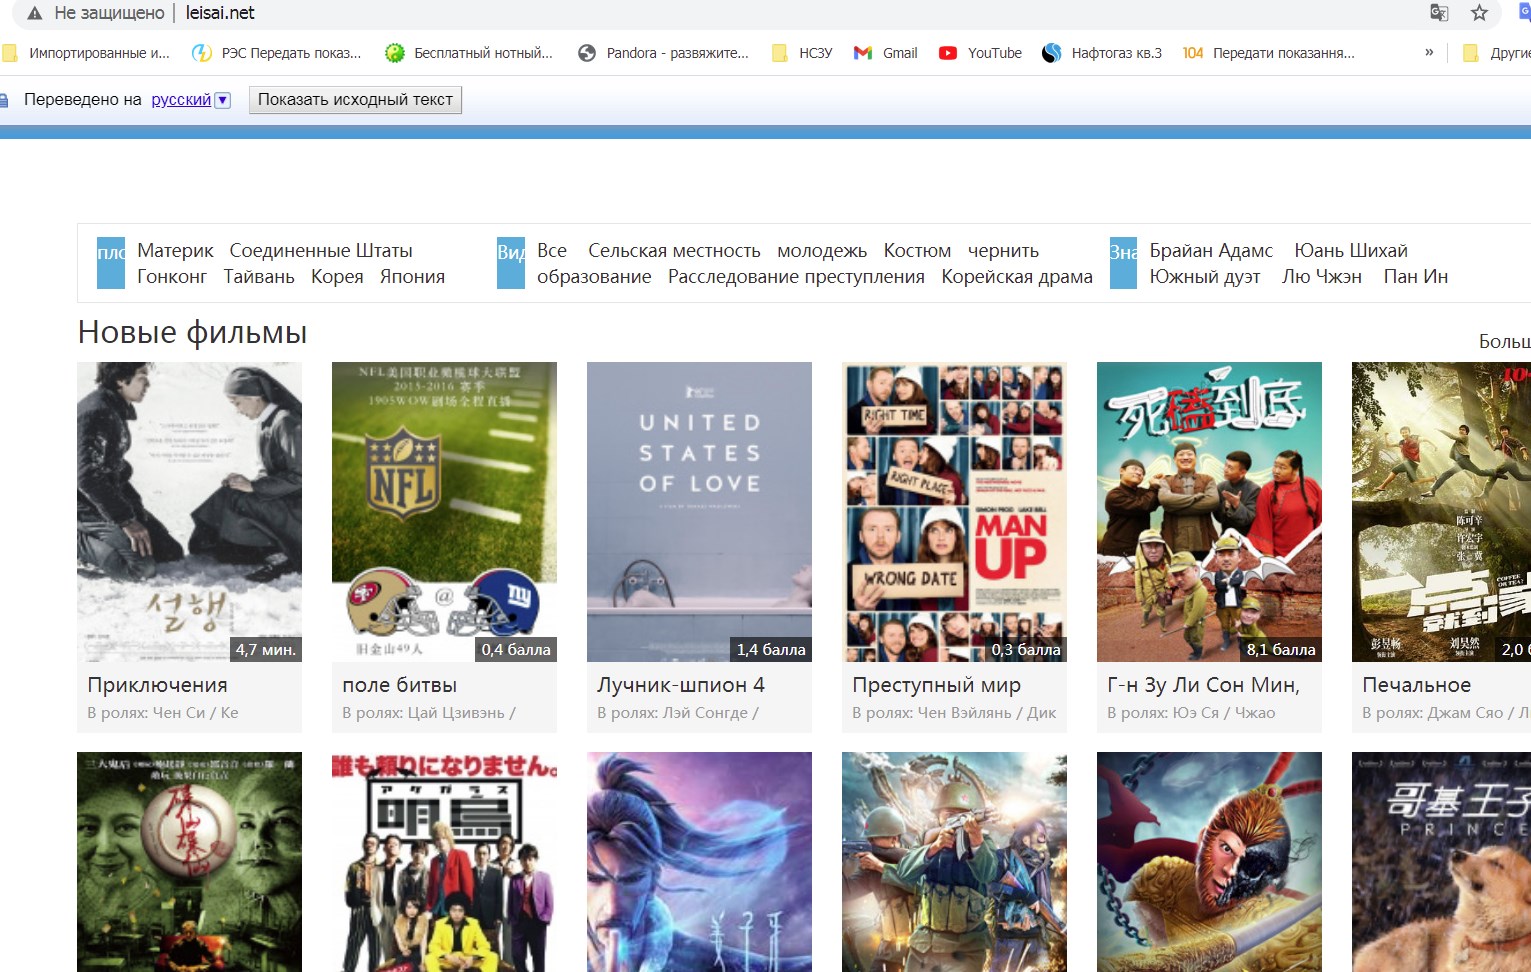Screen dimensions: 1531x972
Task: Open the Pandora bookmark
Action: 663,53
